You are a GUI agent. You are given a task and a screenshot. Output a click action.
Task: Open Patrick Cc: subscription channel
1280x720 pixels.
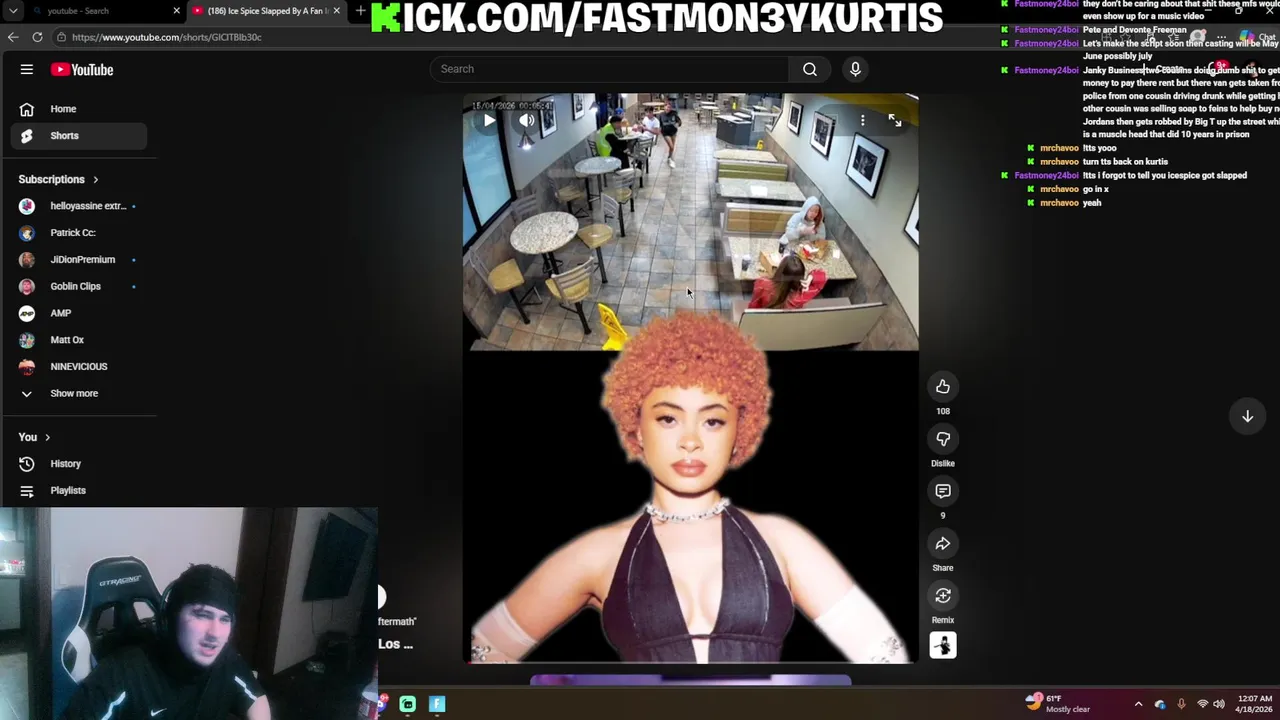[x=79, y=233]
